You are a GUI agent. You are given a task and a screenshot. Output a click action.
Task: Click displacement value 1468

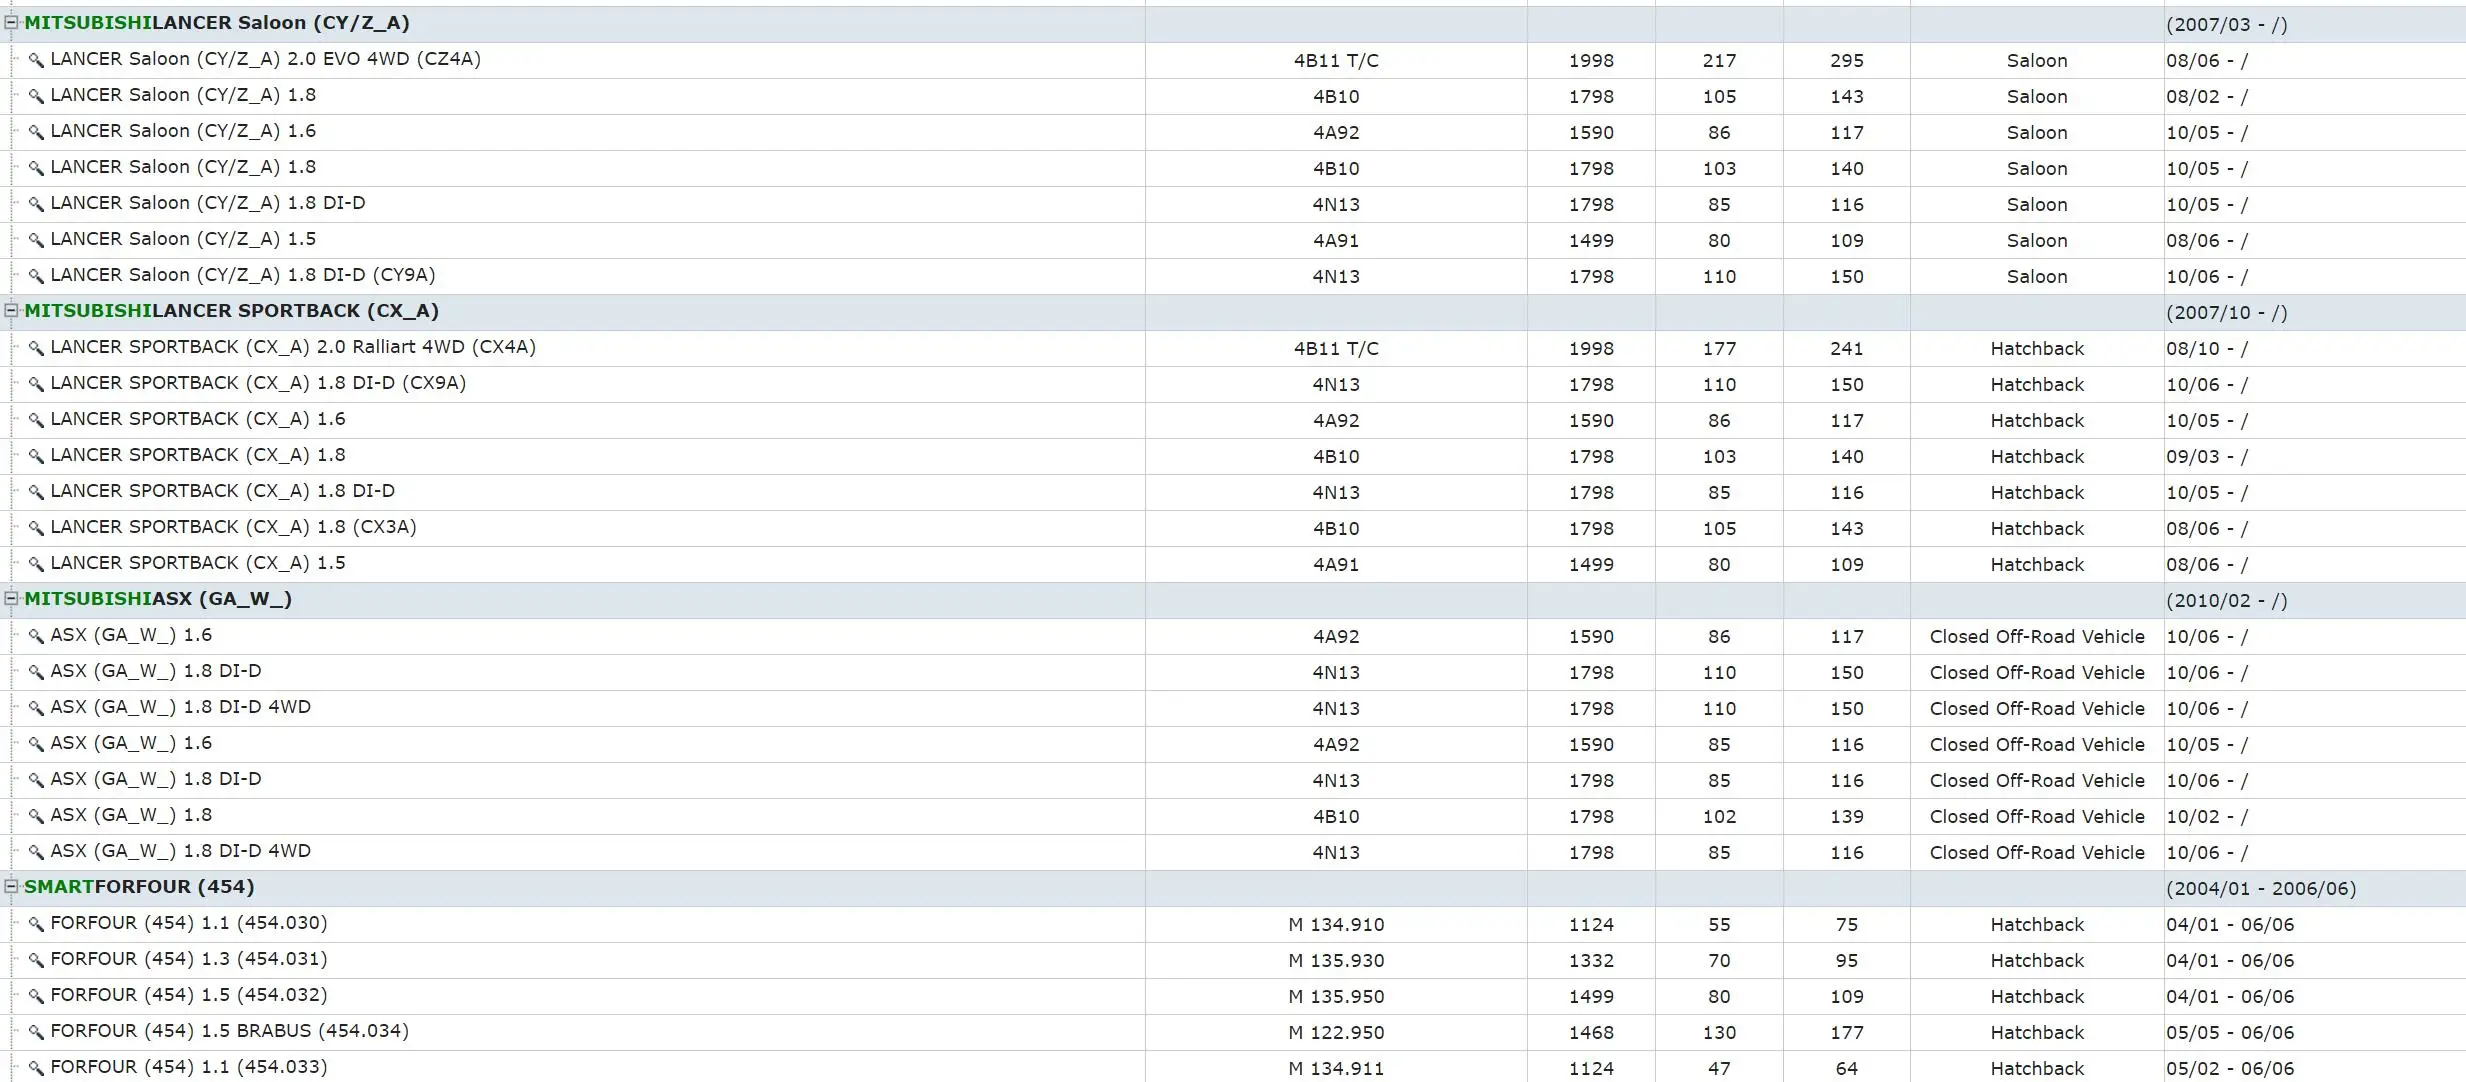point(1591,1033)
